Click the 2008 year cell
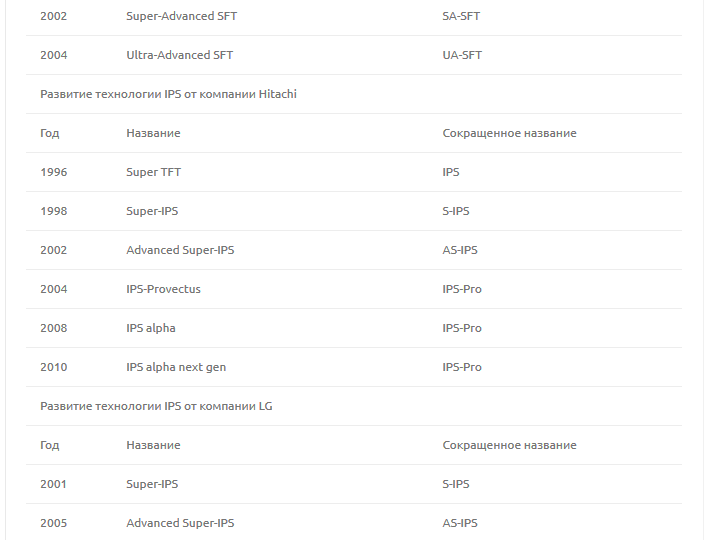The width and height of the screenshot is (711, 540). click(x=54, y=329)
